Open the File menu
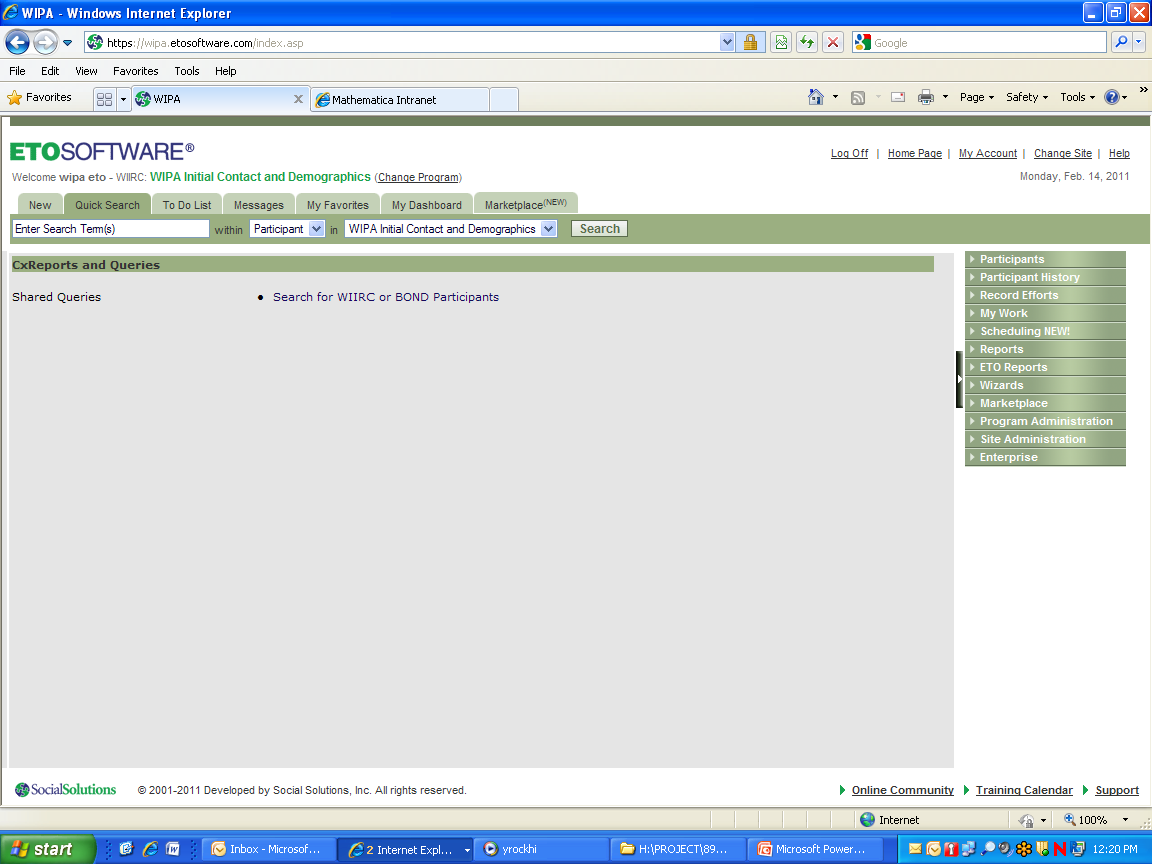Viewport: 1152px width, 864px height. click(17, 71)
